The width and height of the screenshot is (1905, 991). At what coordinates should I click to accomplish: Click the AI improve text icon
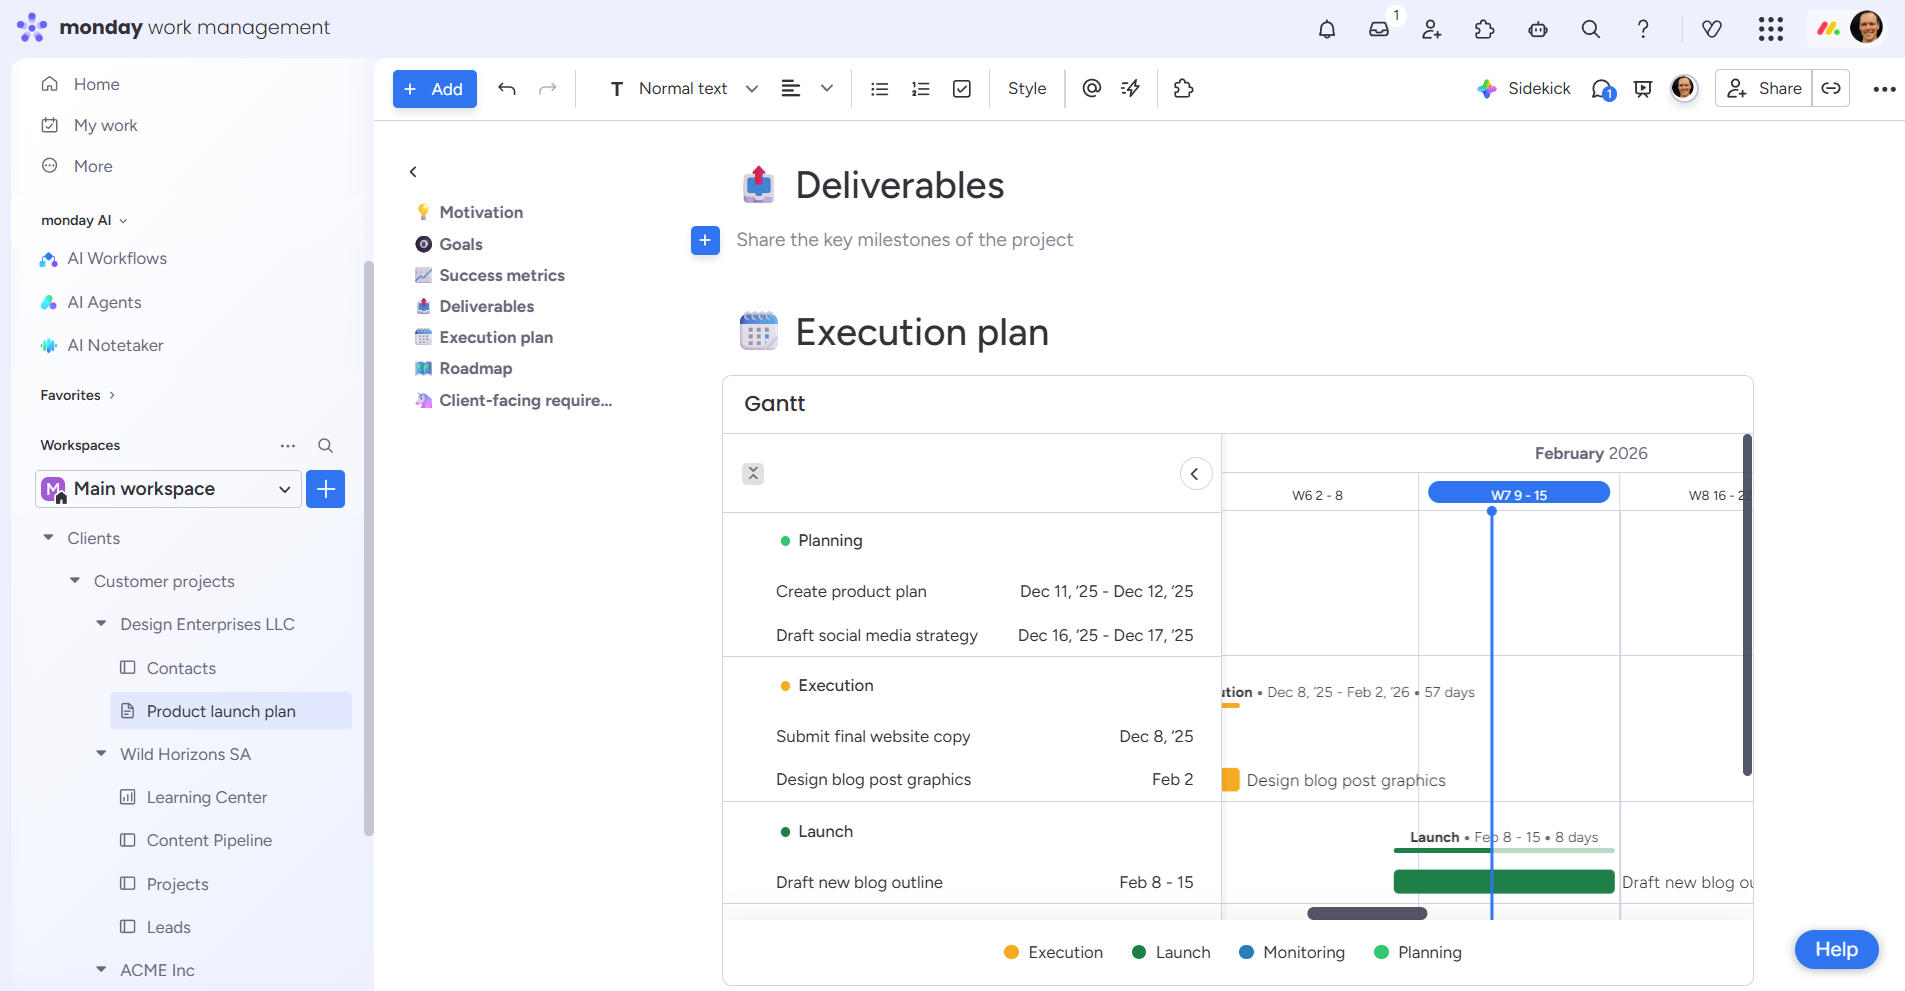[1130, 88]
